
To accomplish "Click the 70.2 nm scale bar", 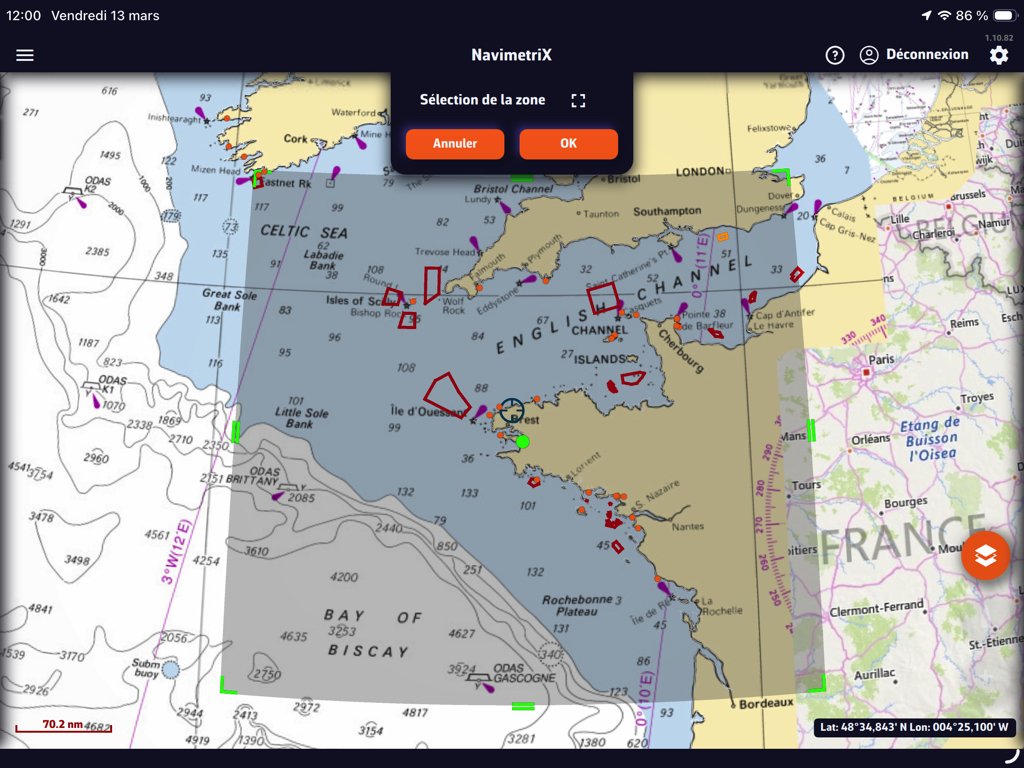I will pyautogui.click(x=62, y=726).
